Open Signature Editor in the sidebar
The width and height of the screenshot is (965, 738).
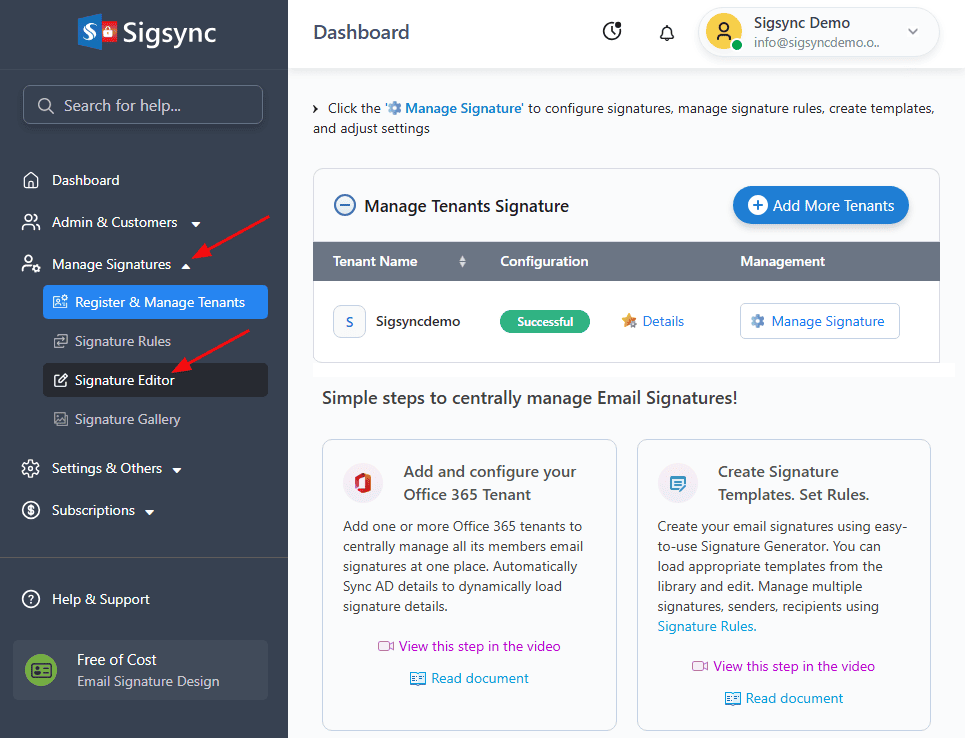click(125, 380)
